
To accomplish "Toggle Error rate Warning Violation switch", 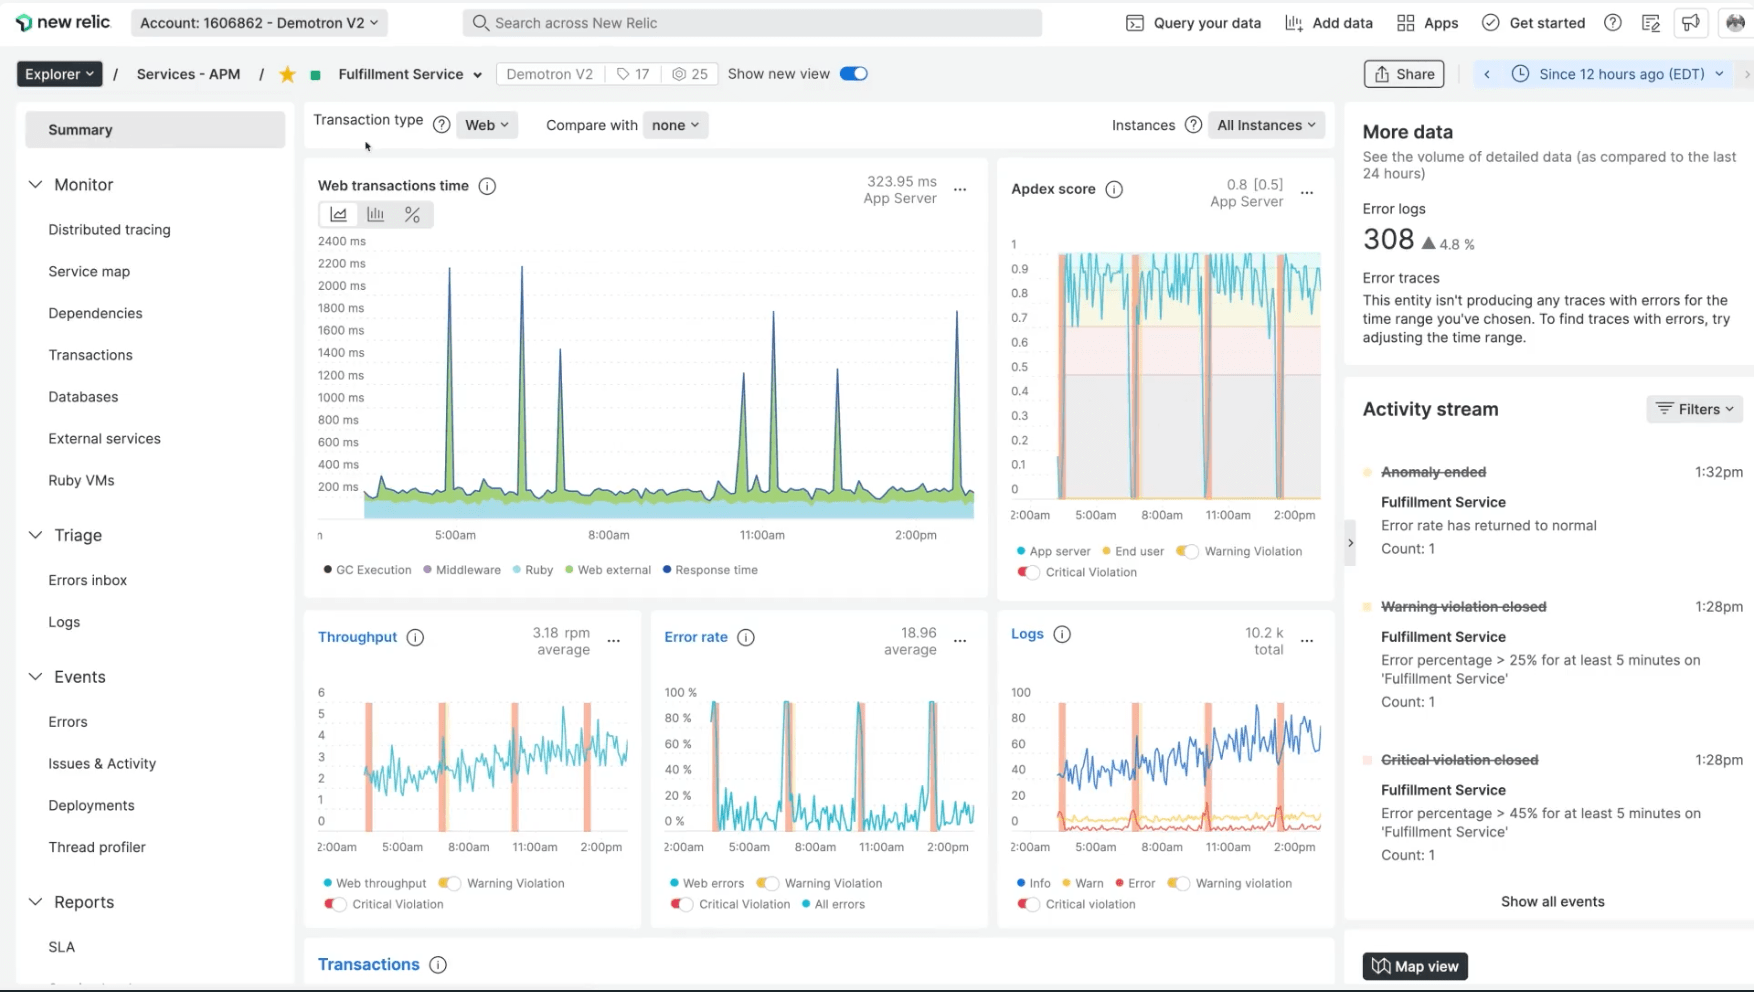I will (767, 883).
